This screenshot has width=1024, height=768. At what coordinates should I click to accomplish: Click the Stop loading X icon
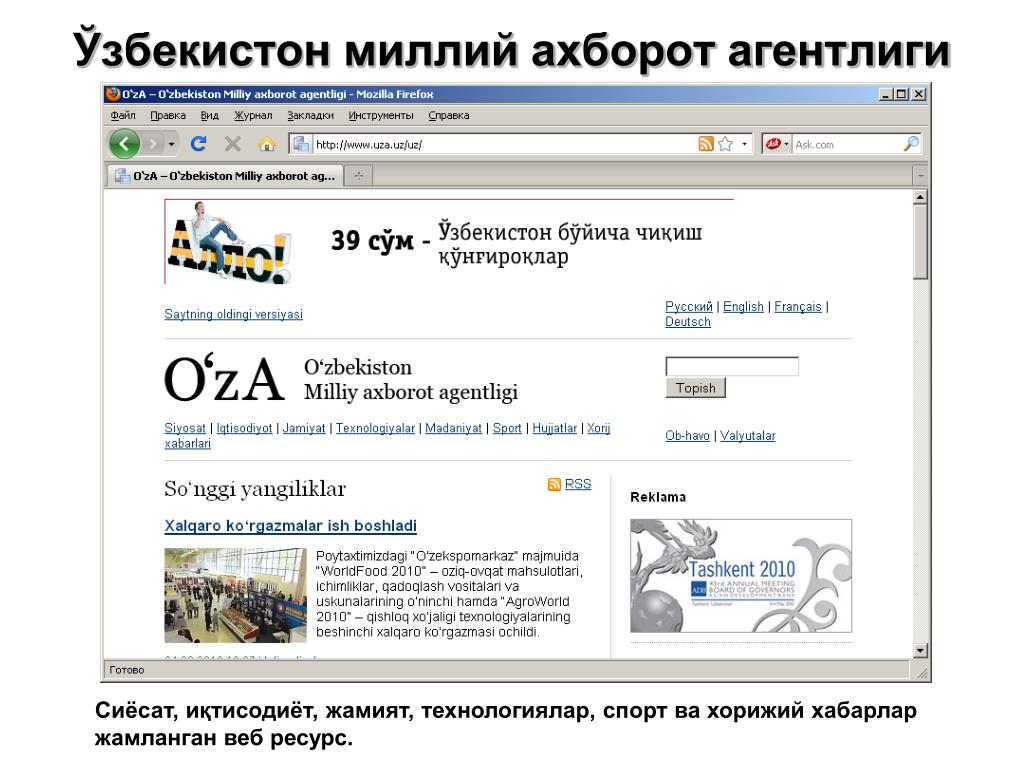click(x=232, y=144)
